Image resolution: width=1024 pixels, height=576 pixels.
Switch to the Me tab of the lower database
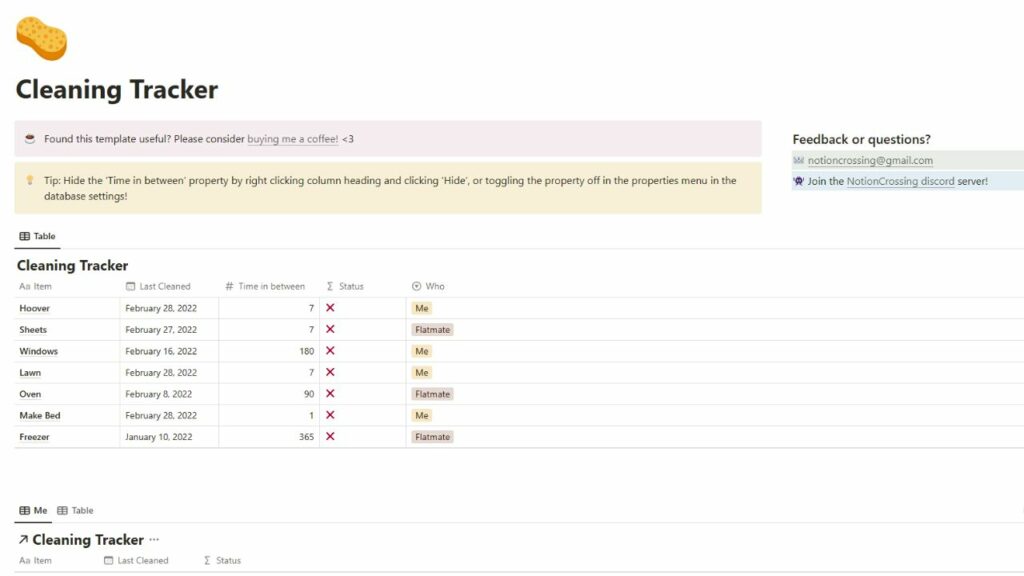(33, 510)
